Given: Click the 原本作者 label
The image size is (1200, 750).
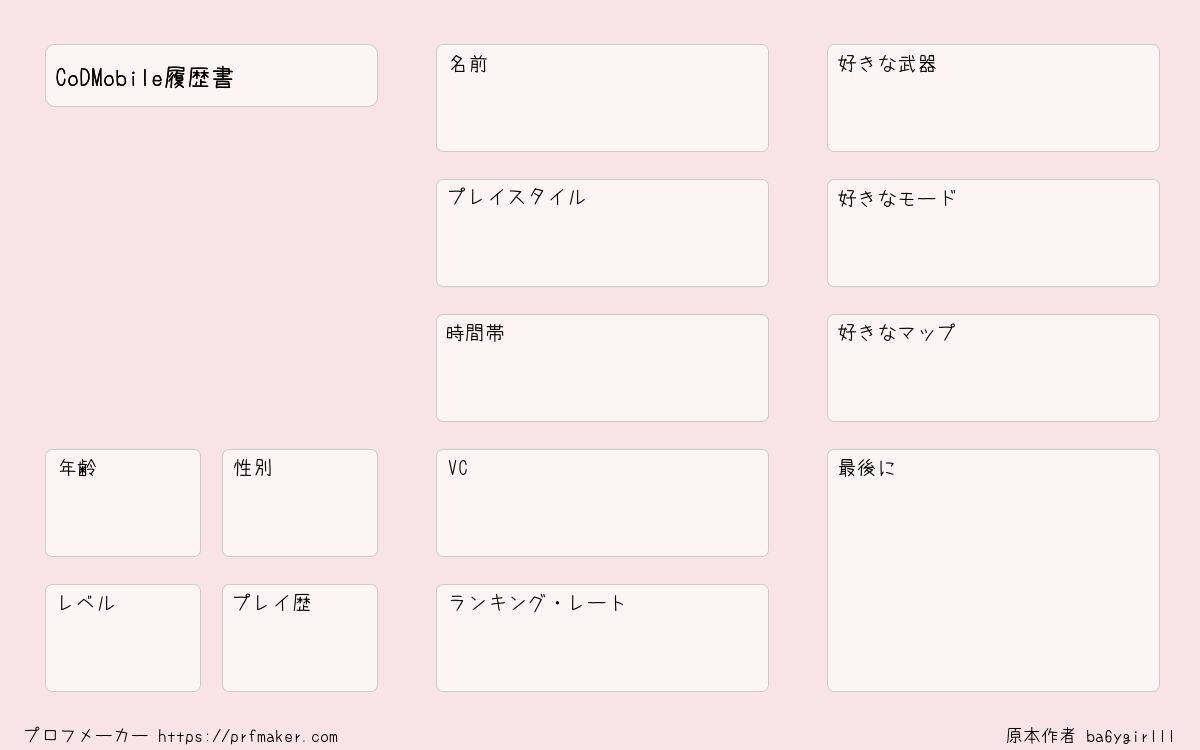Looking at the screenshot, I should point(1041,736).
